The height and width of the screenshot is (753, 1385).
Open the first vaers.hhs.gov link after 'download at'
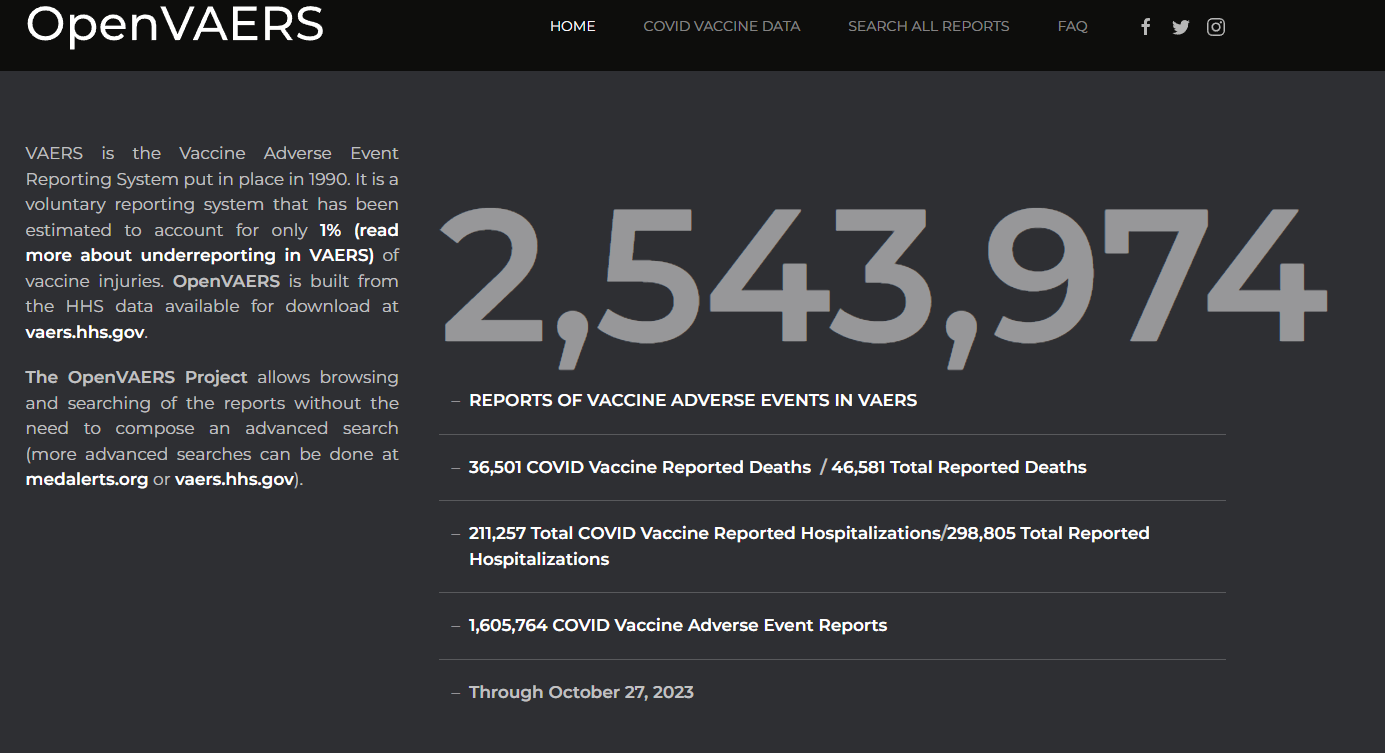[x=85, y=332]
